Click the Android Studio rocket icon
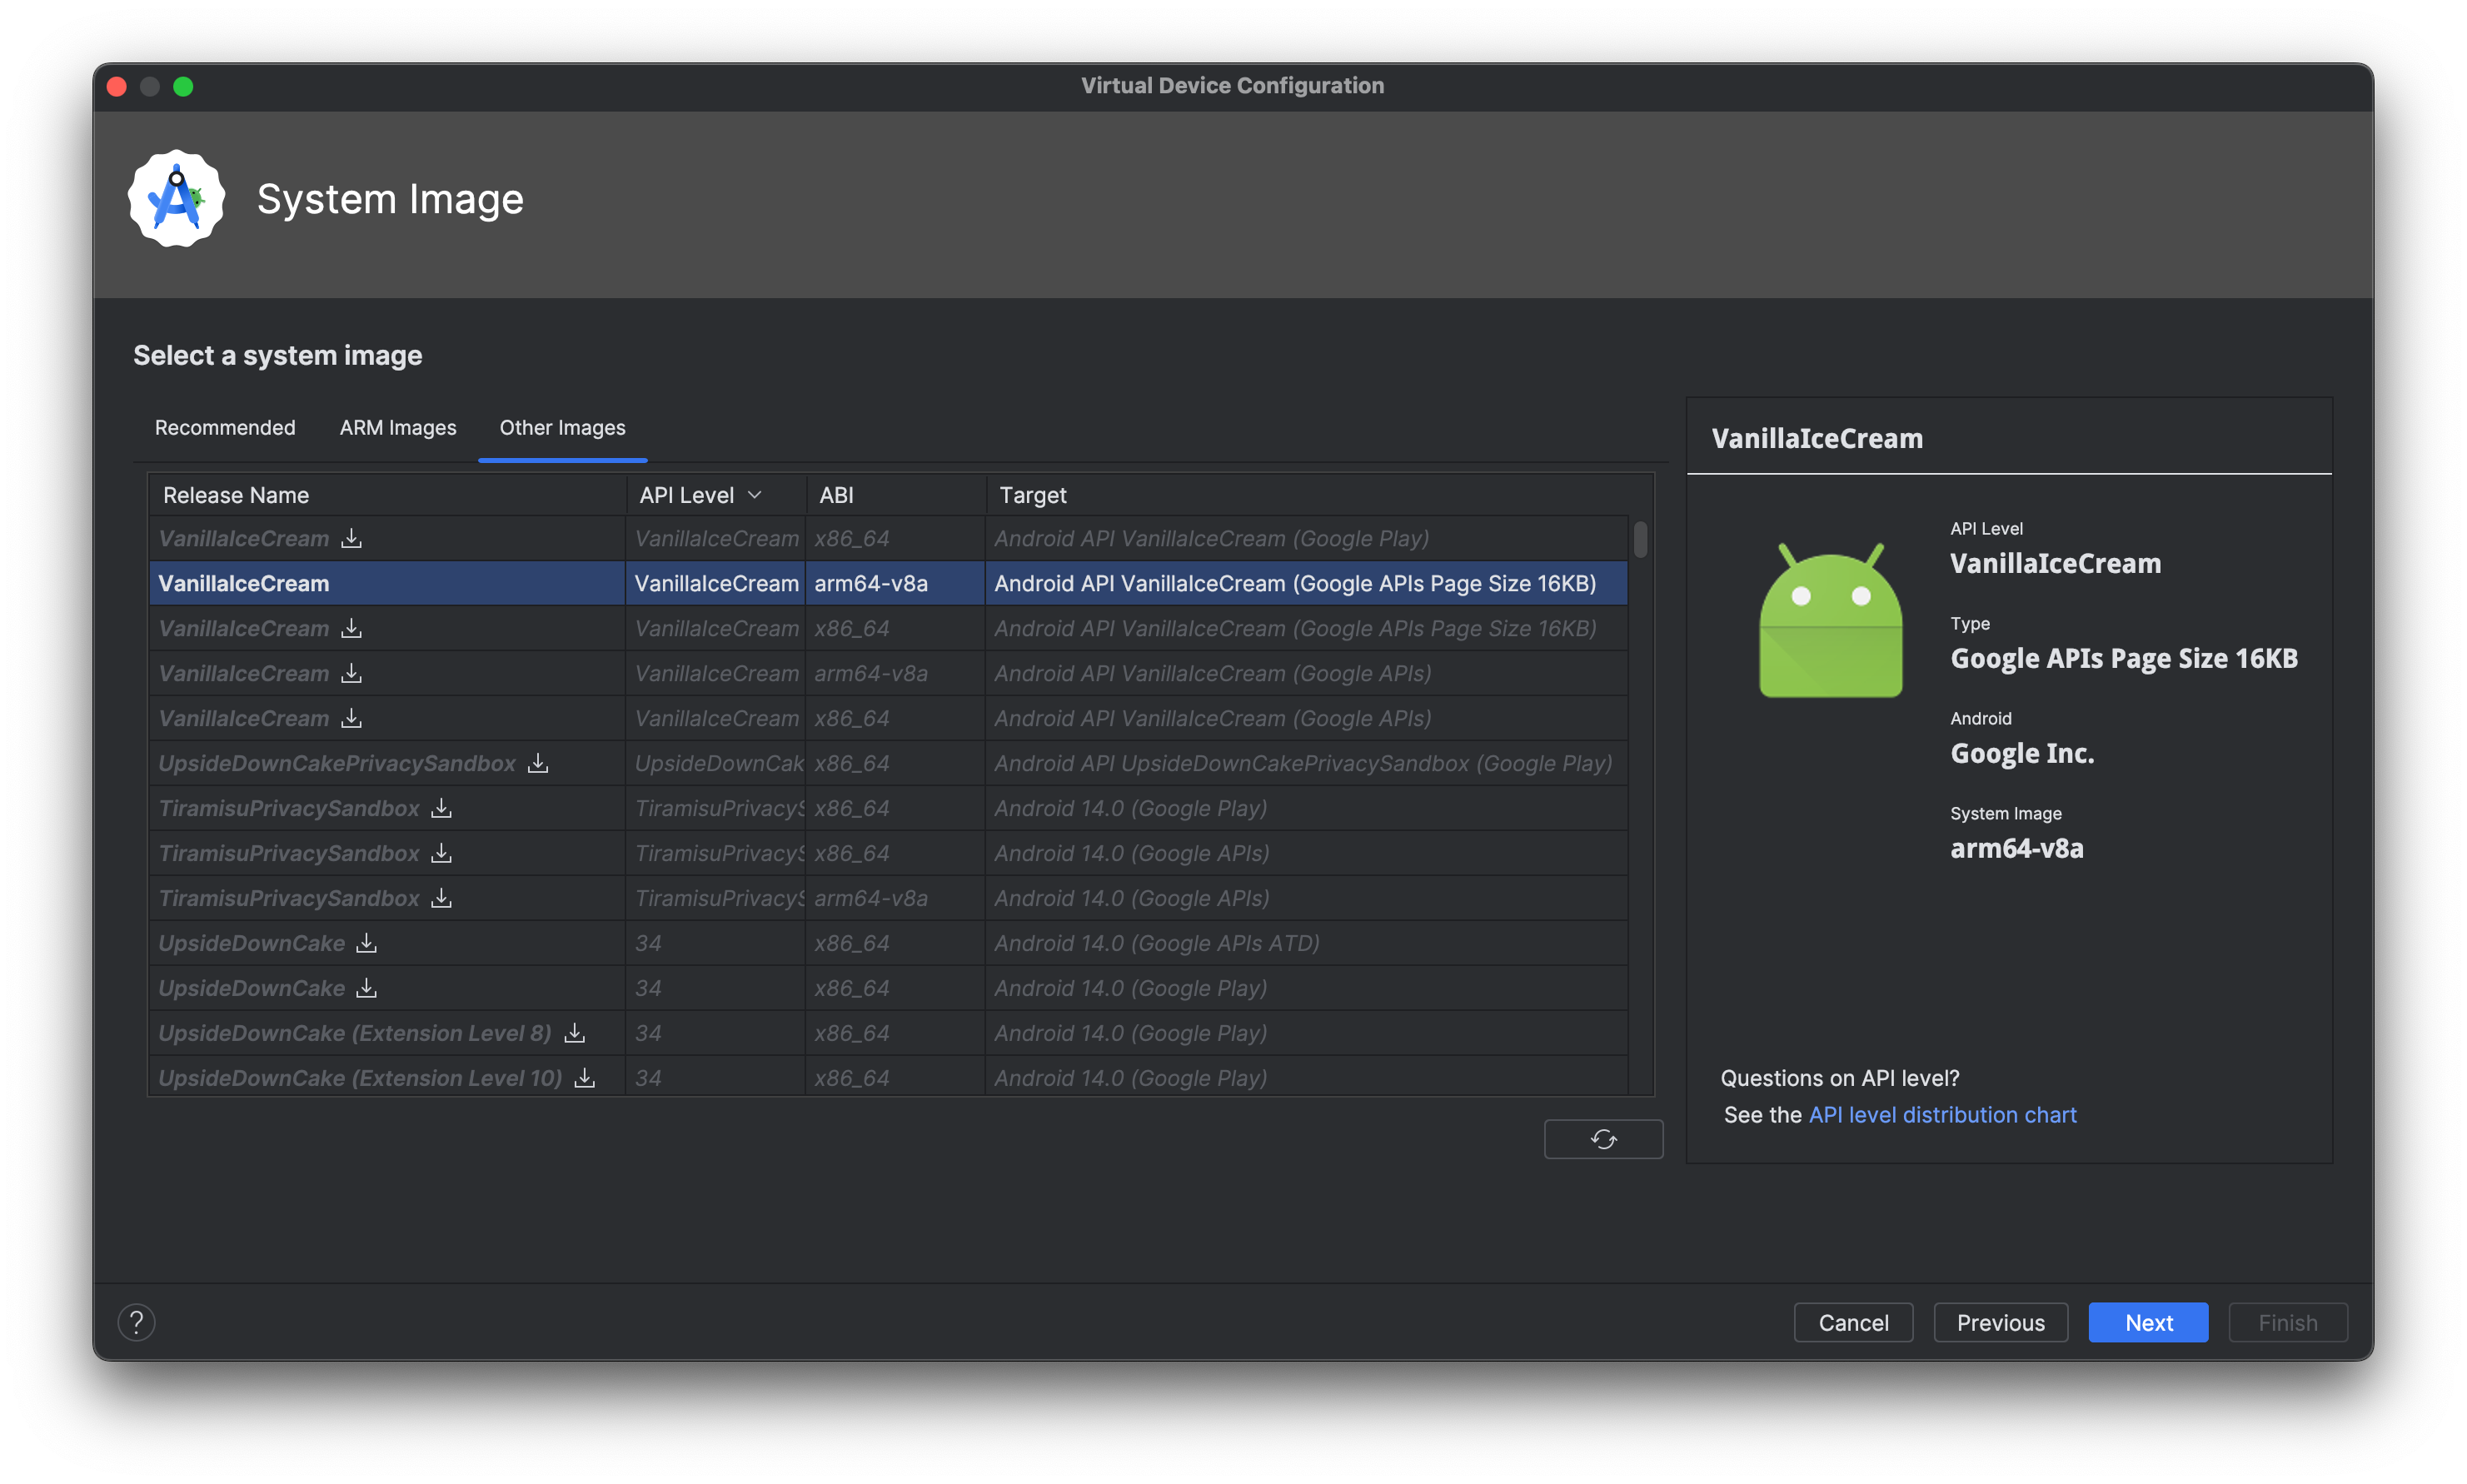 pyautogui.click(x=177, y=197)
